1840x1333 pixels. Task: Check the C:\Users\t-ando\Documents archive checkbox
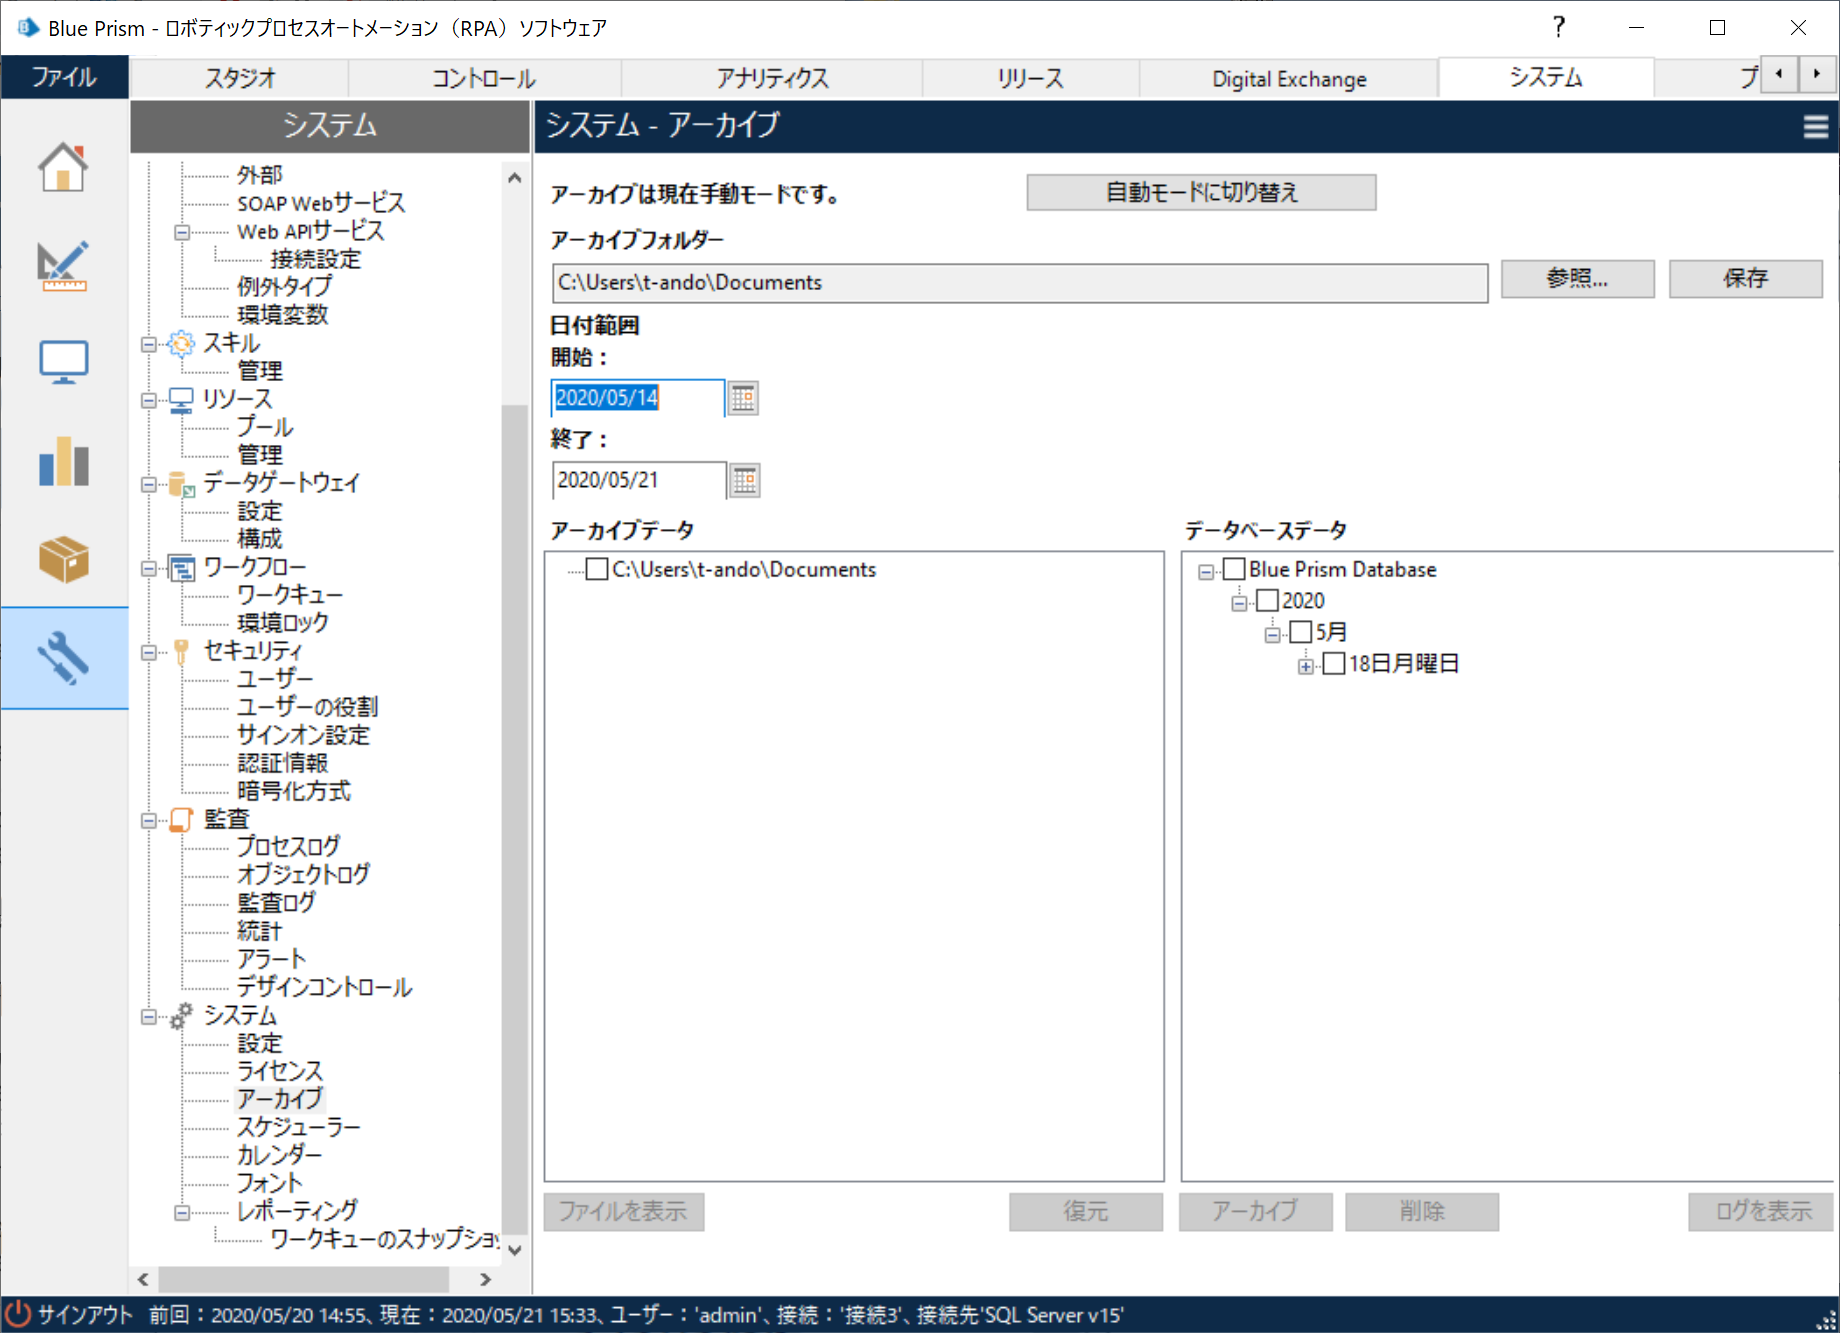pyautogui.click(x=597, y=569)
